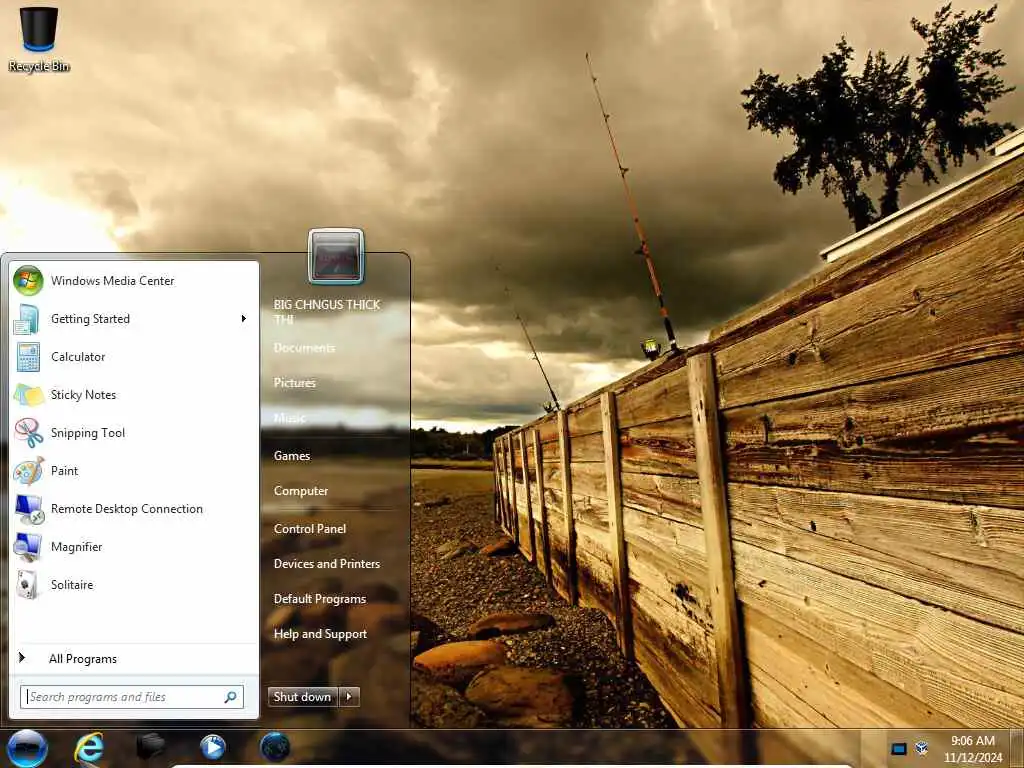Viewport: 1024px width, 768px height.
Task: Open Games from Start menu
Action: pyautogui.click(x=292, y=456)
